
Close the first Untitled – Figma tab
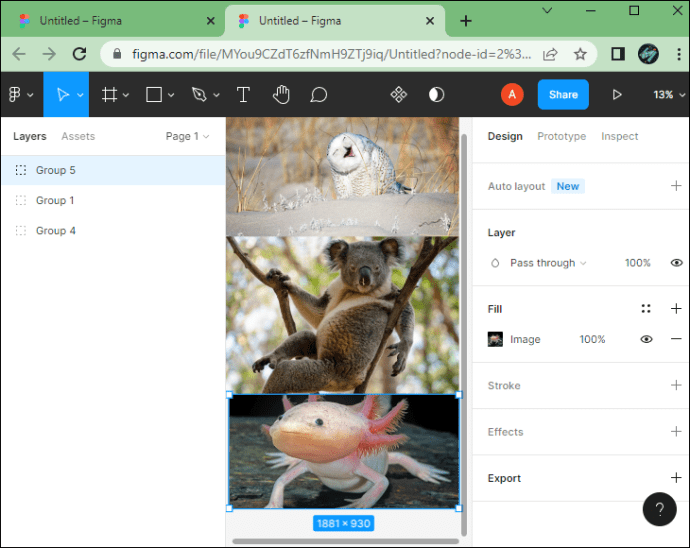click(211, 21)
